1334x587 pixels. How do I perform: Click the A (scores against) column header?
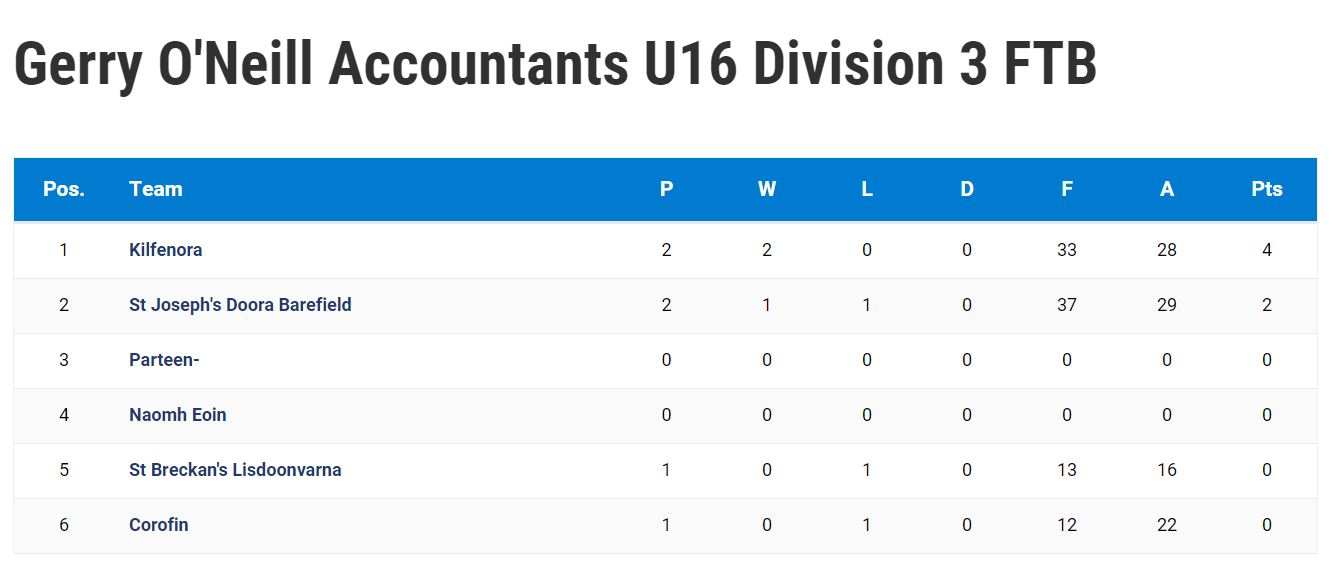point(1167,189)
